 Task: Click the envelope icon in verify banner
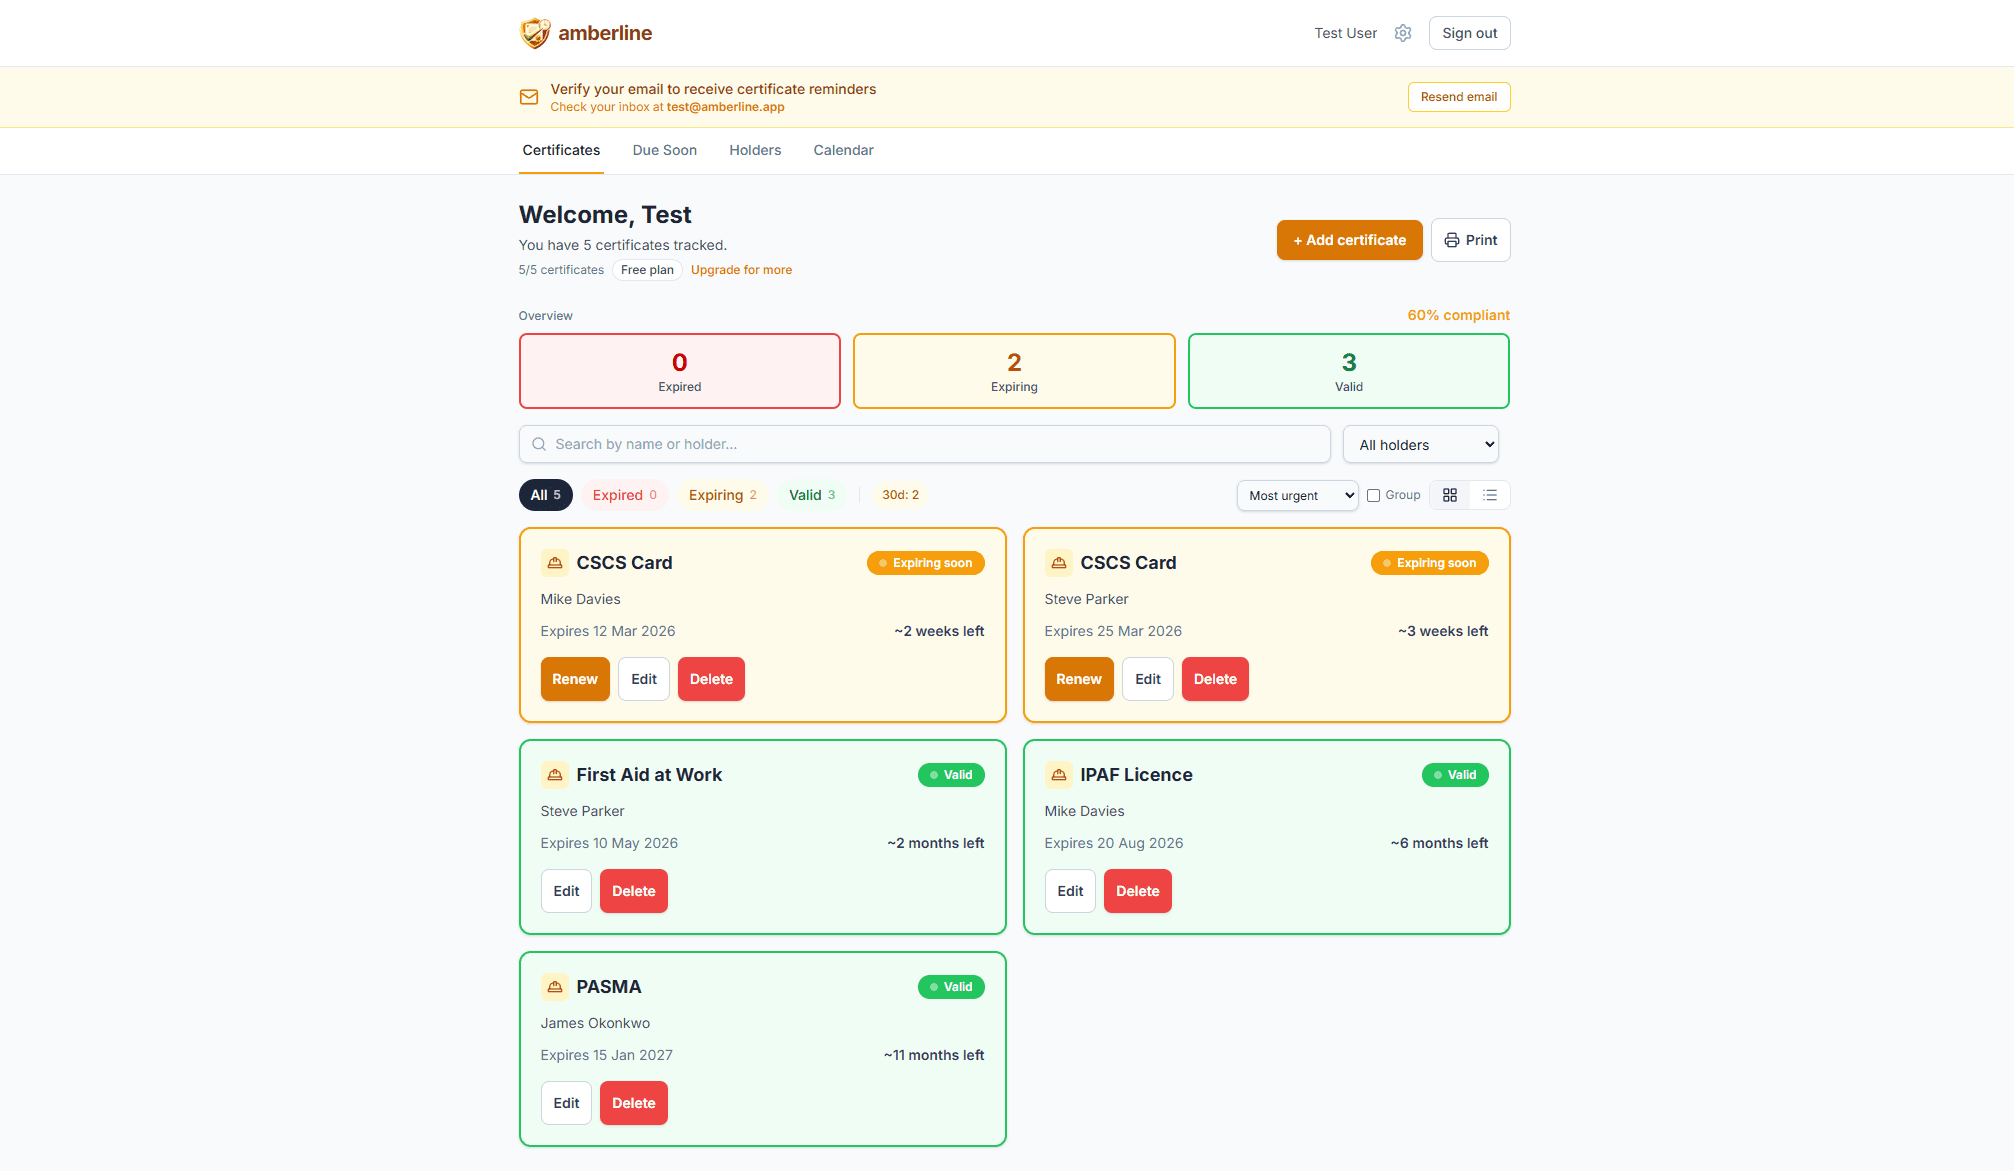tap(529, 97)
